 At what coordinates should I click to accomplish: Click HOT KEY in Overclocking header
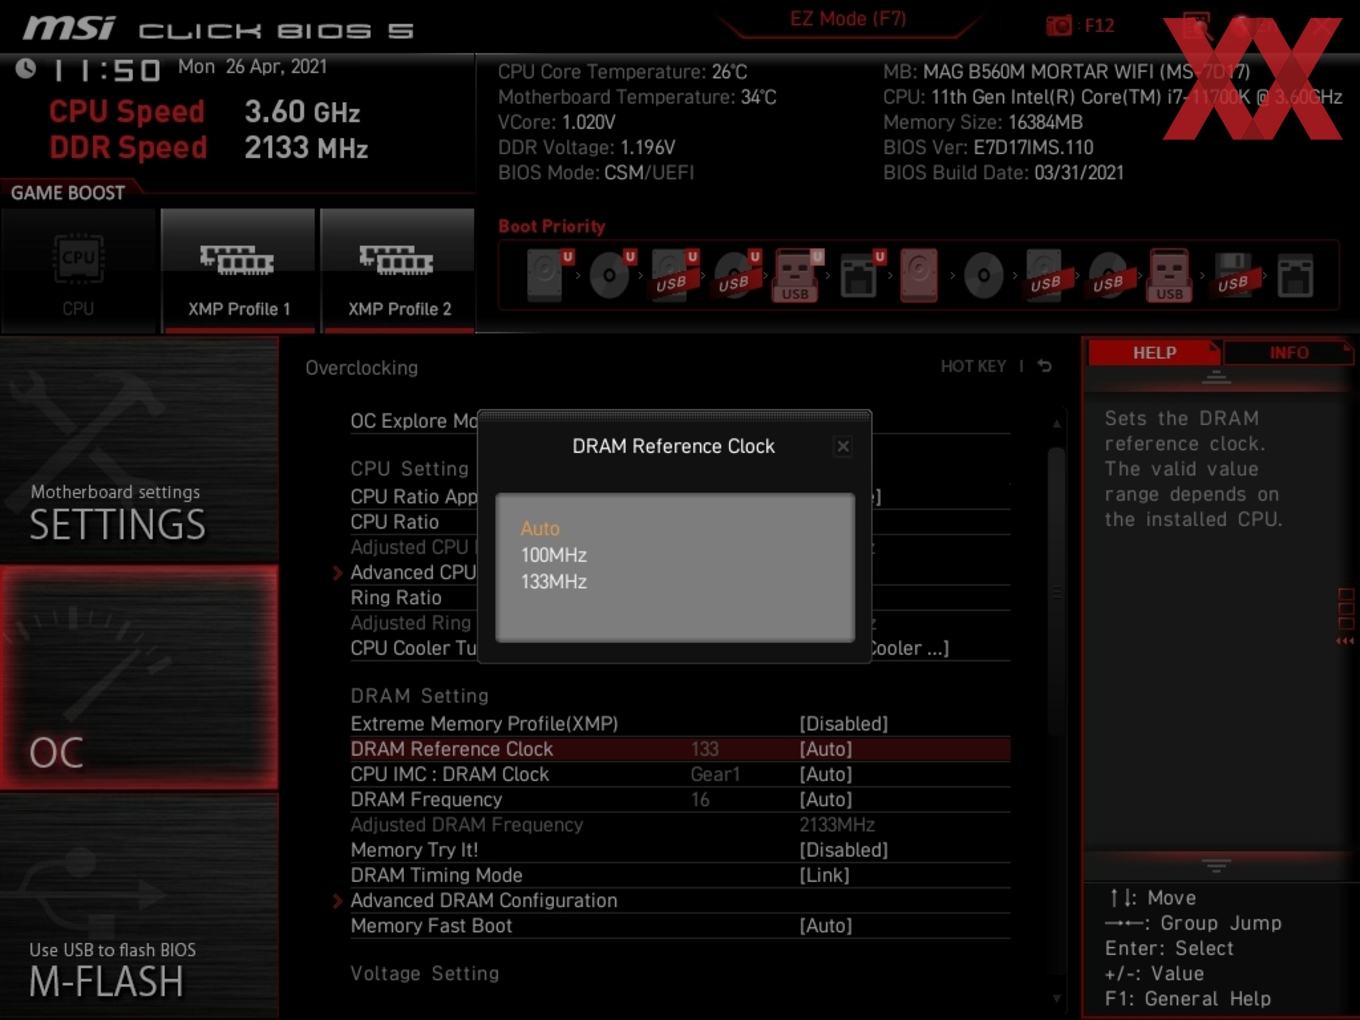coord(973,366)
